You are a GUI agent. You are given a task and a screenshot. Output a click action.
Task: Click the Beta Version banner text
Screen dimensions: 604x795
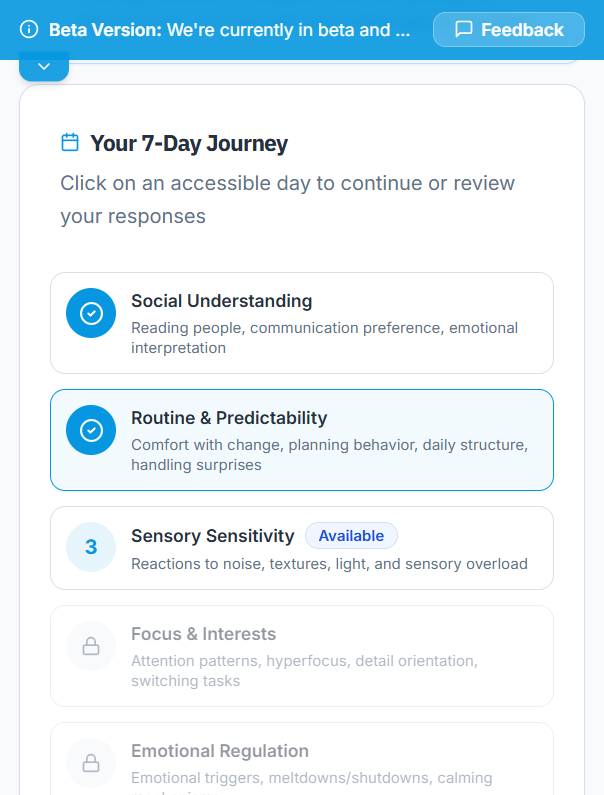coord(230,30)
